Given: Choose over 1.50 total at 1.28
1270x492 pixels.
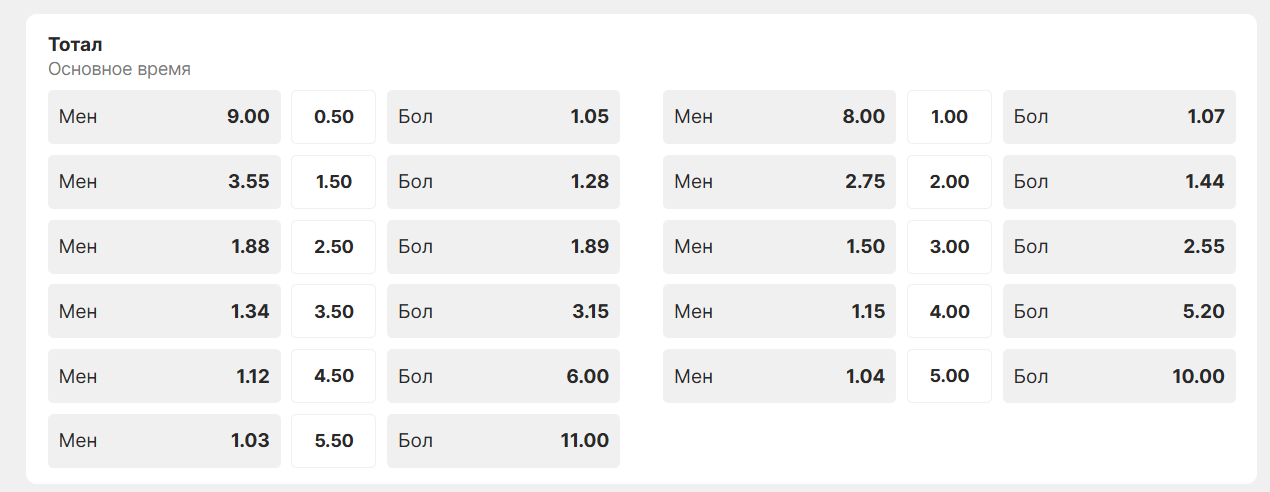Looking at the screenshot, I should point(503,182).
